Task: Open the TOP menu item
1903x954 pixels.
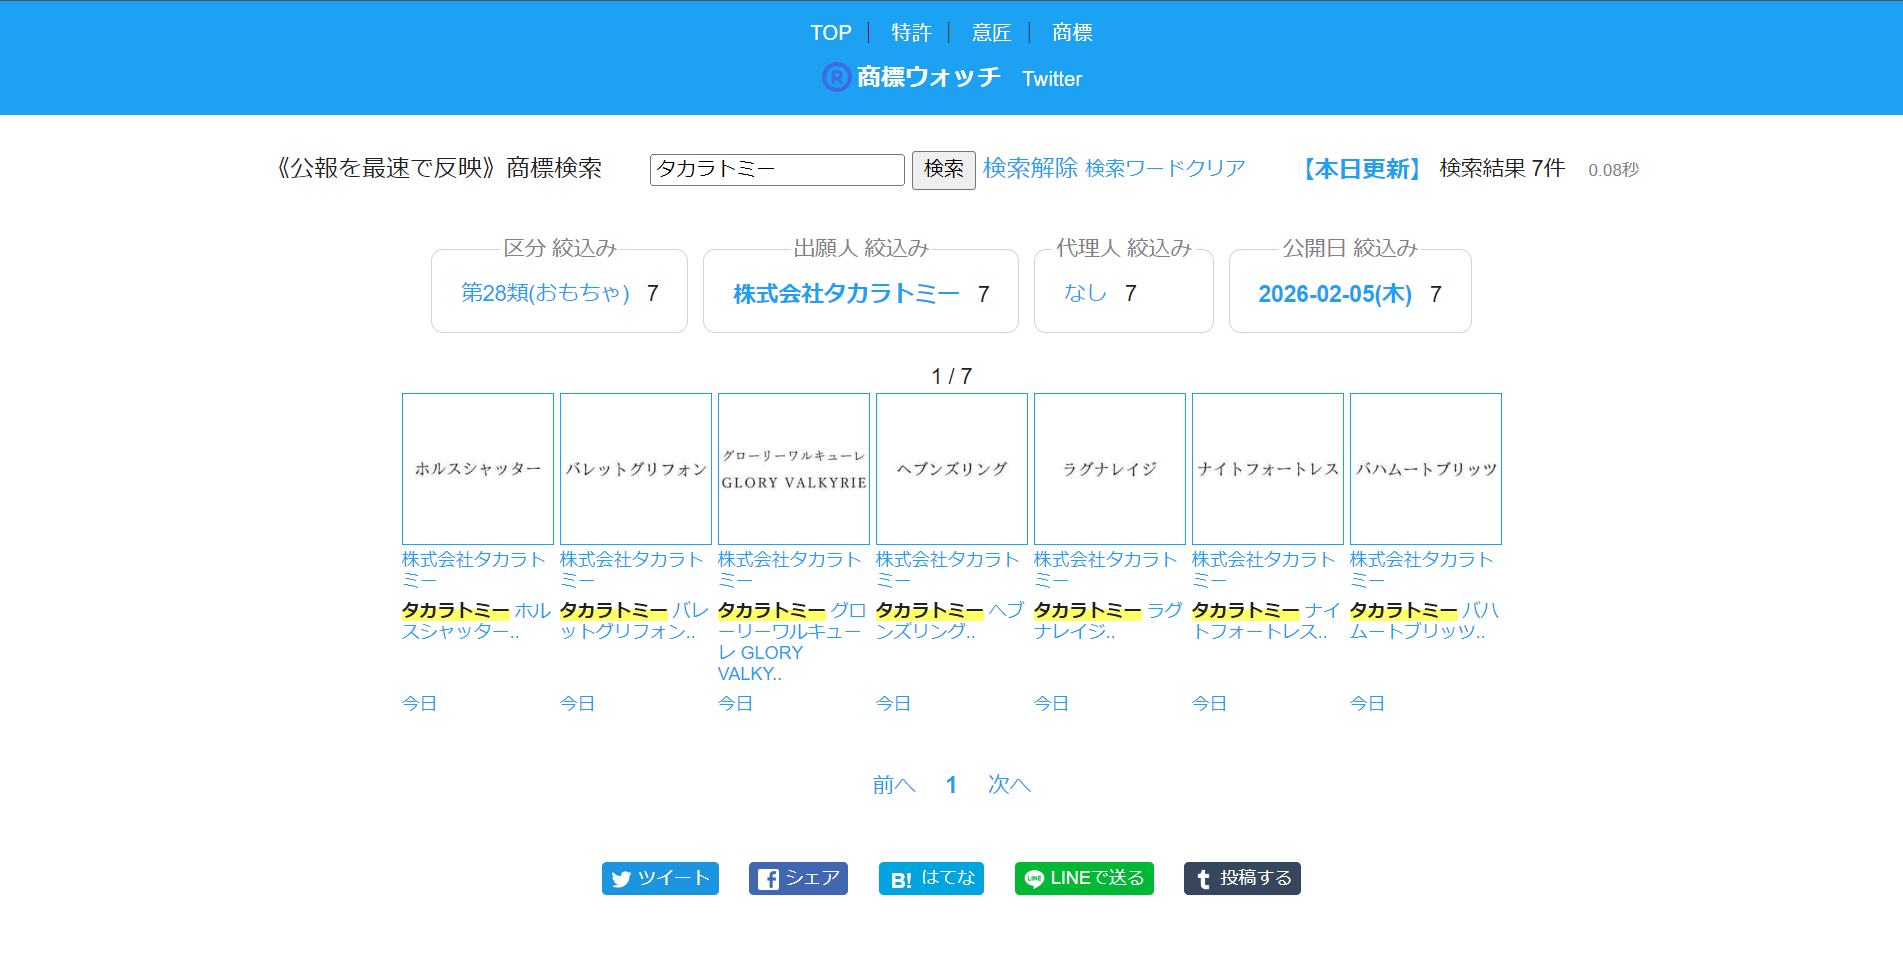Action: [831, 33]
